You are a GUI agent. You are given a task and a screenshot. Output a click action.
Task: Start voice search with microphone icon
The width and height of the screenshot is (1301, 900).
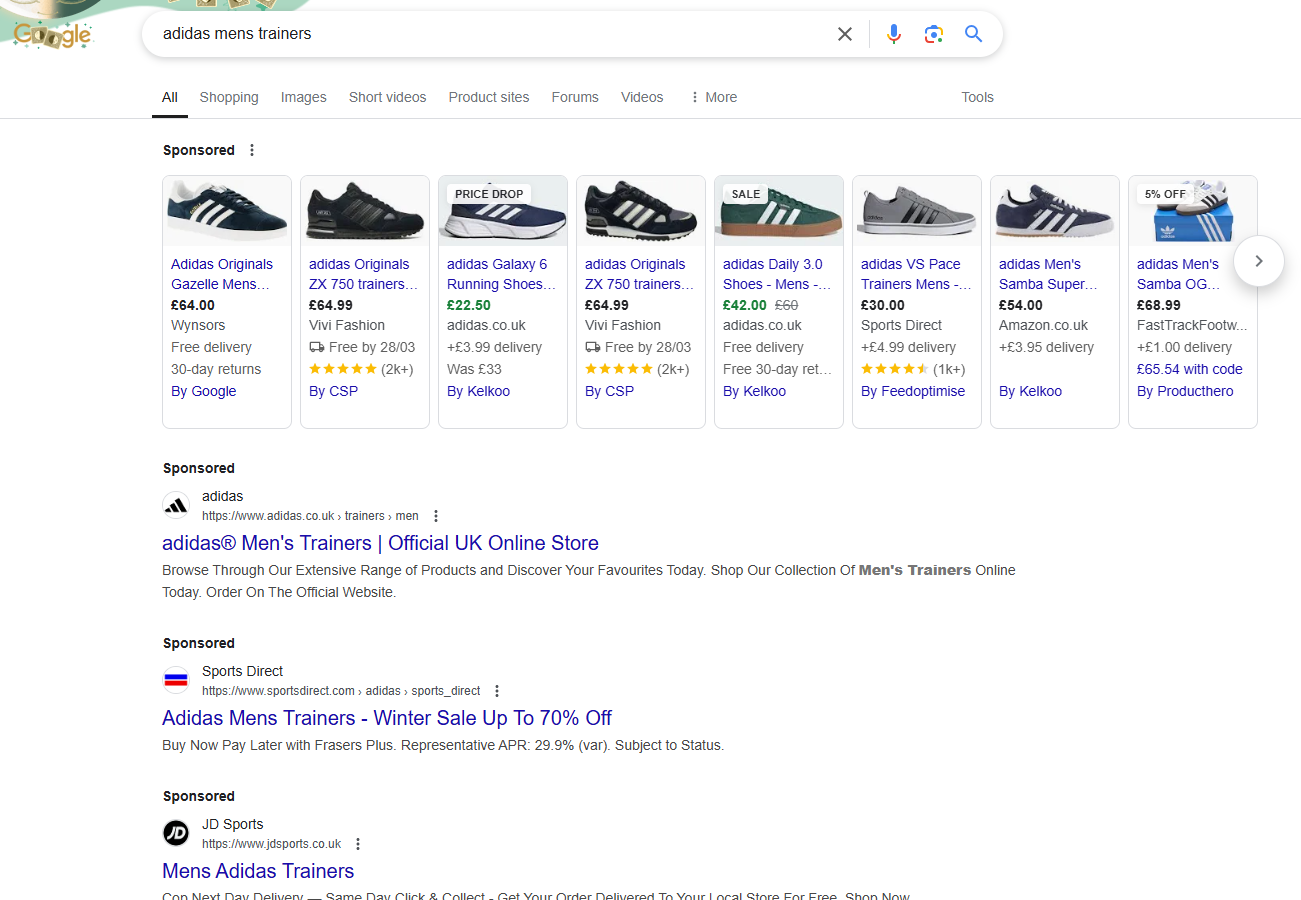(894, 34)
